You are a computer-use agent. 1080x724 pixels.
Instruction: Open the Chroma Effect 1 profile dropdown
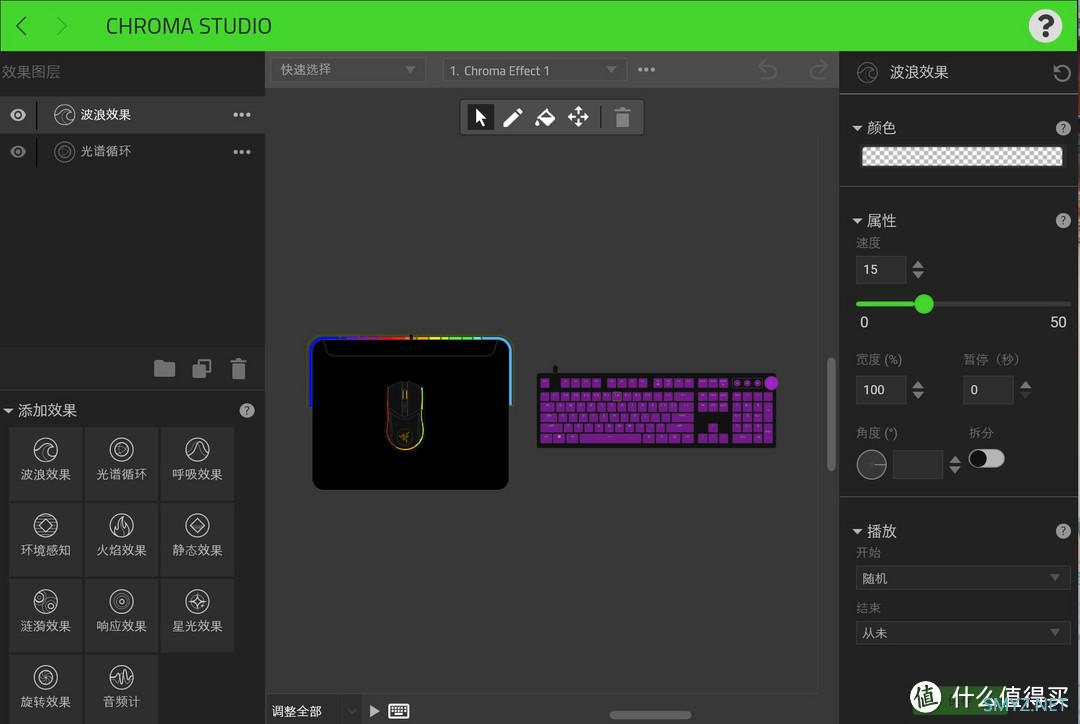[534, 70]
